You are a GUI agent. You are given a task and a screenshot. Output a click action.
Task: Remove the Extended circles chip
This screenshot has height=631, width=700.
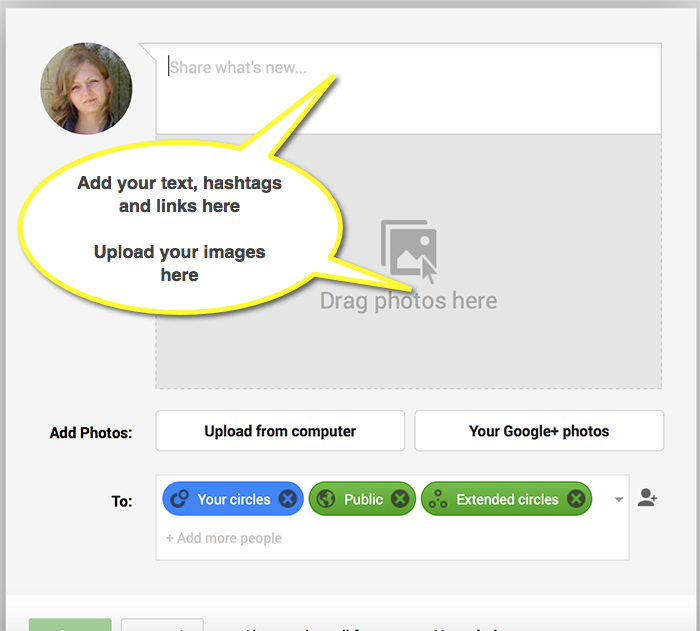point(576,499)
